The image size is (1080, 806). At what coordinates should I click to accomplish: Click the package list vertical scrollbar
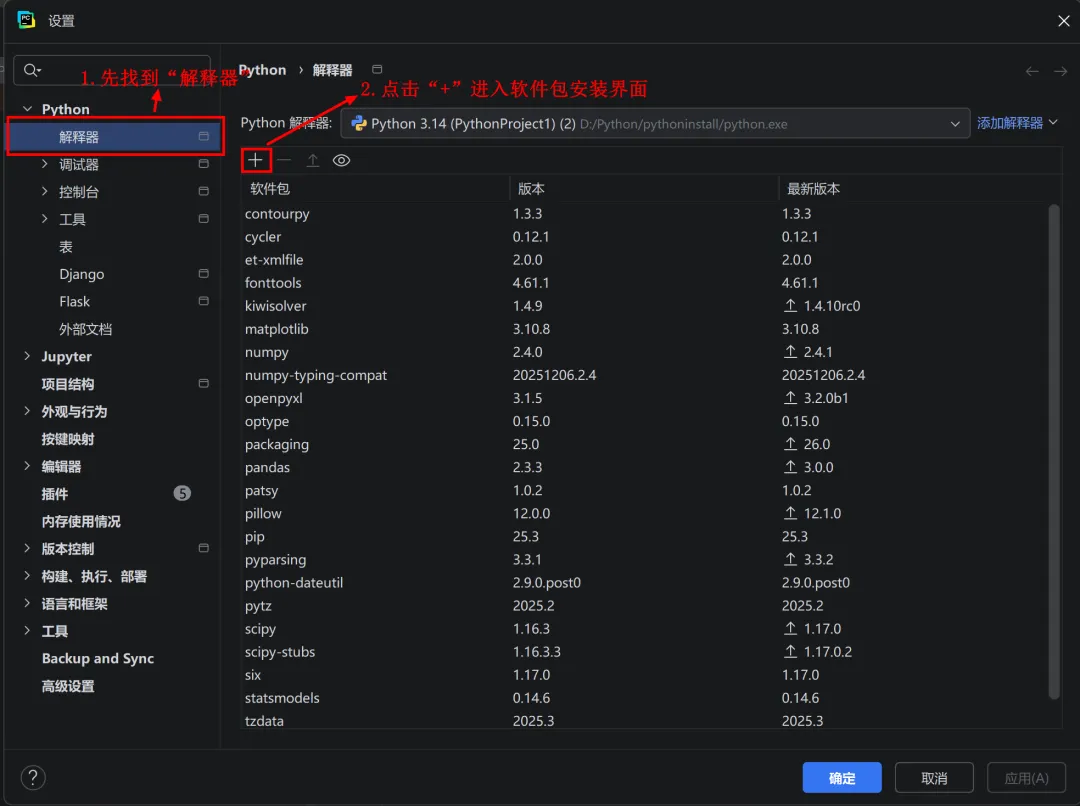pyautogui.click(x=1054, y=451)
